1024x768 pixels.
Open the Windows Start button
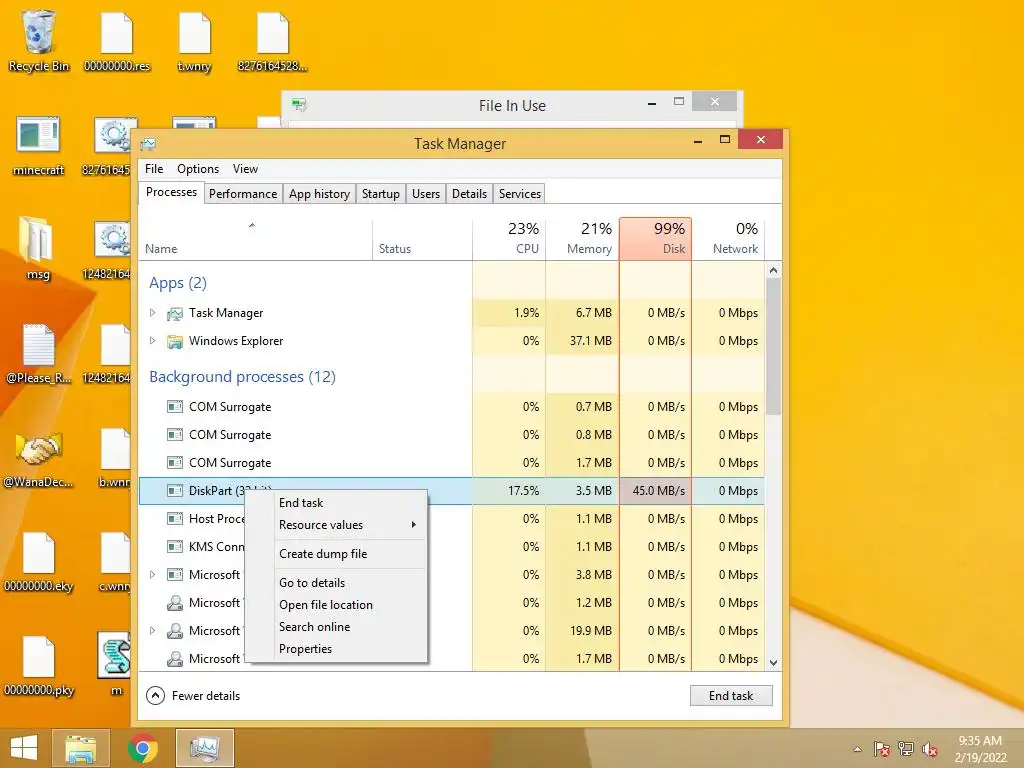tap(24, 748)
